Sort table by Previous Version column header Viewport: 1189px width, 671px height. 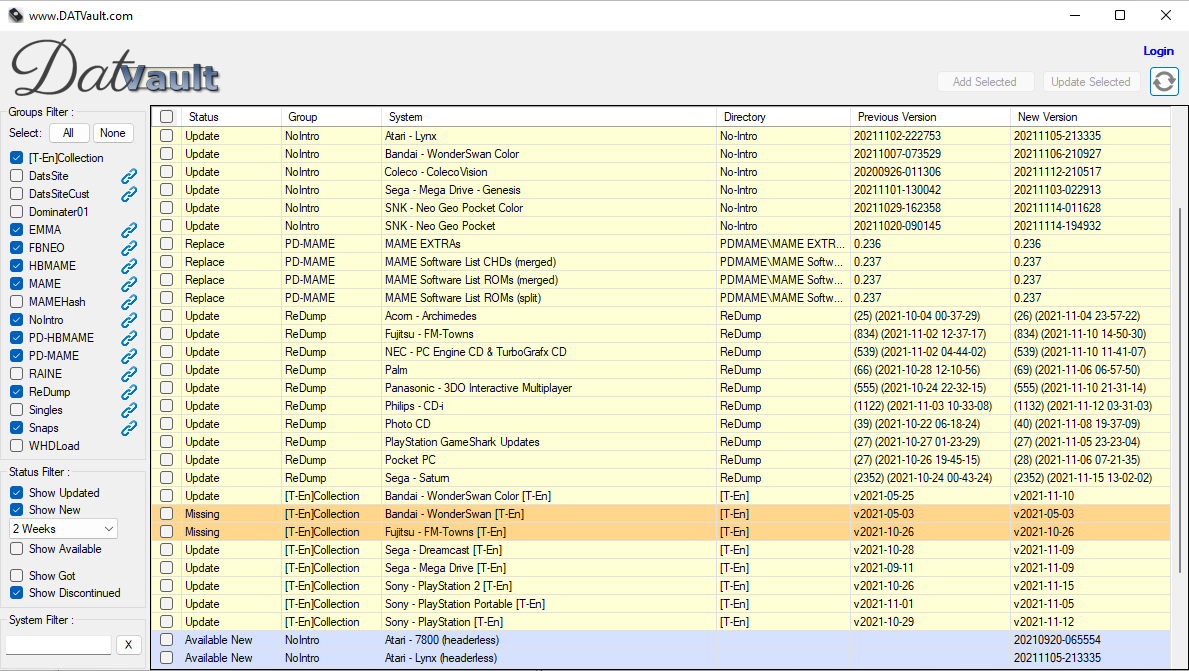tap(930, 117)
